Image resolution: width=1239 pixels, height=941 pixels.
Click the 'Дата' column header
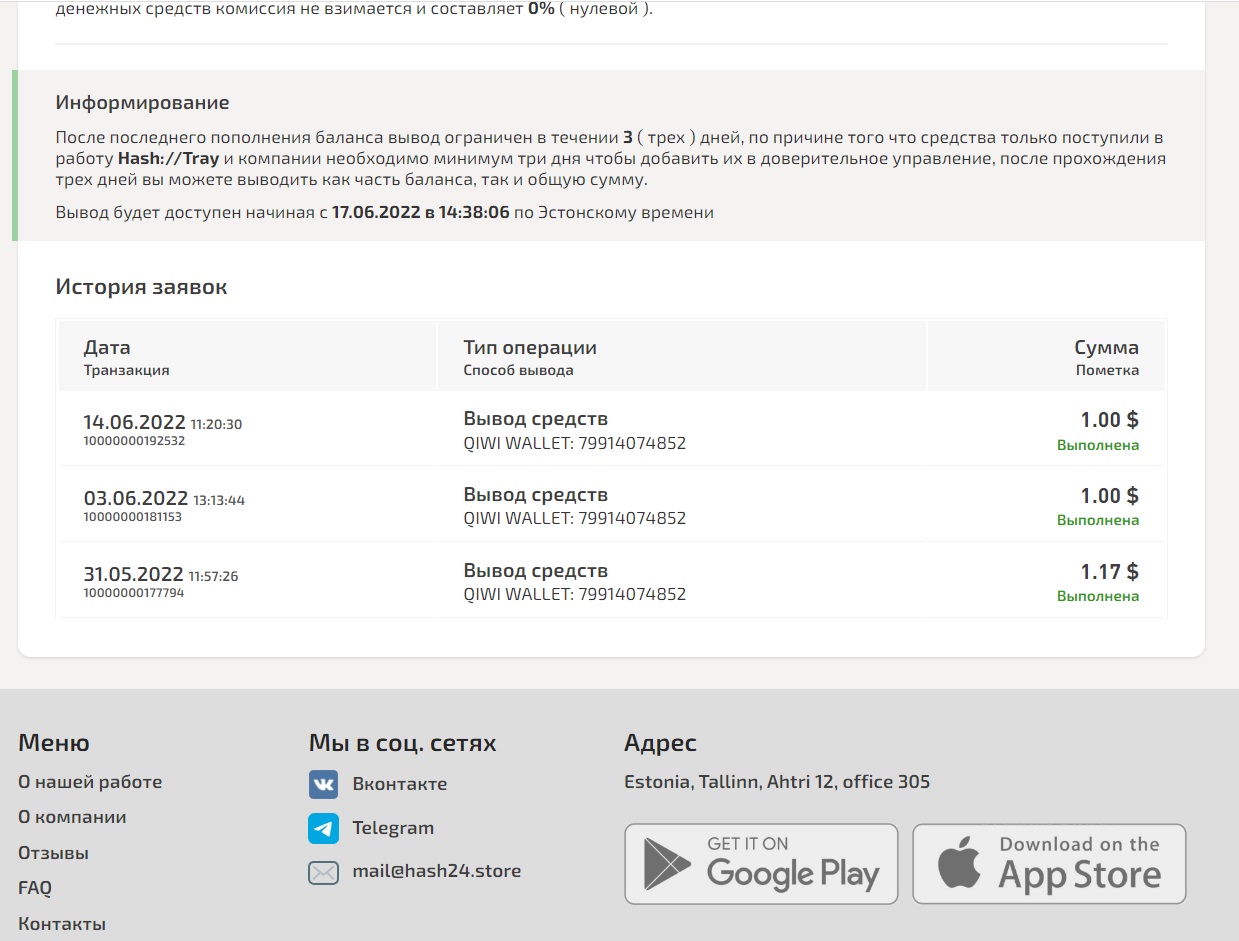107,348
